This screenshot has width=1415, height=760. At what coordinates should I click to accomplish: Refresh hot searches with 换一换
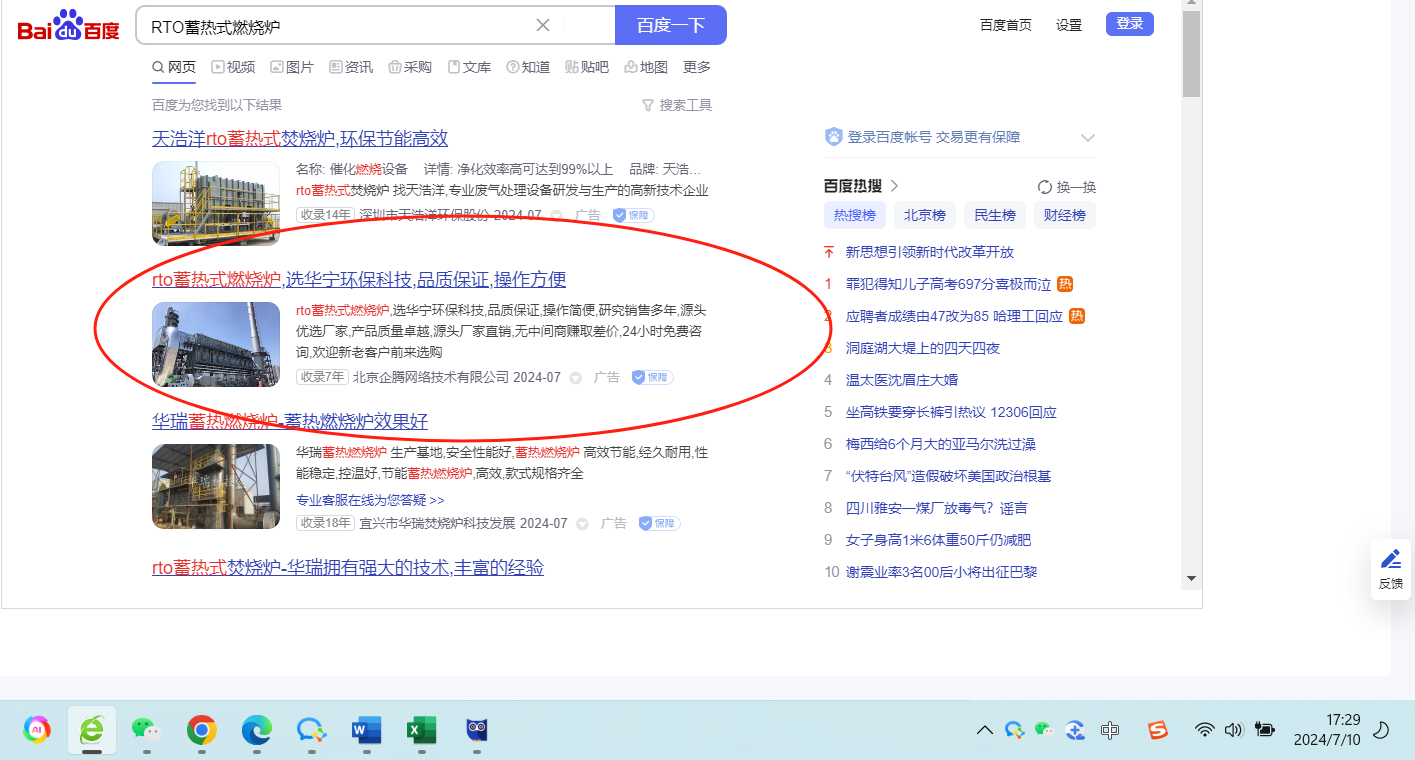pyautogui.click(x=1067, y=187)
